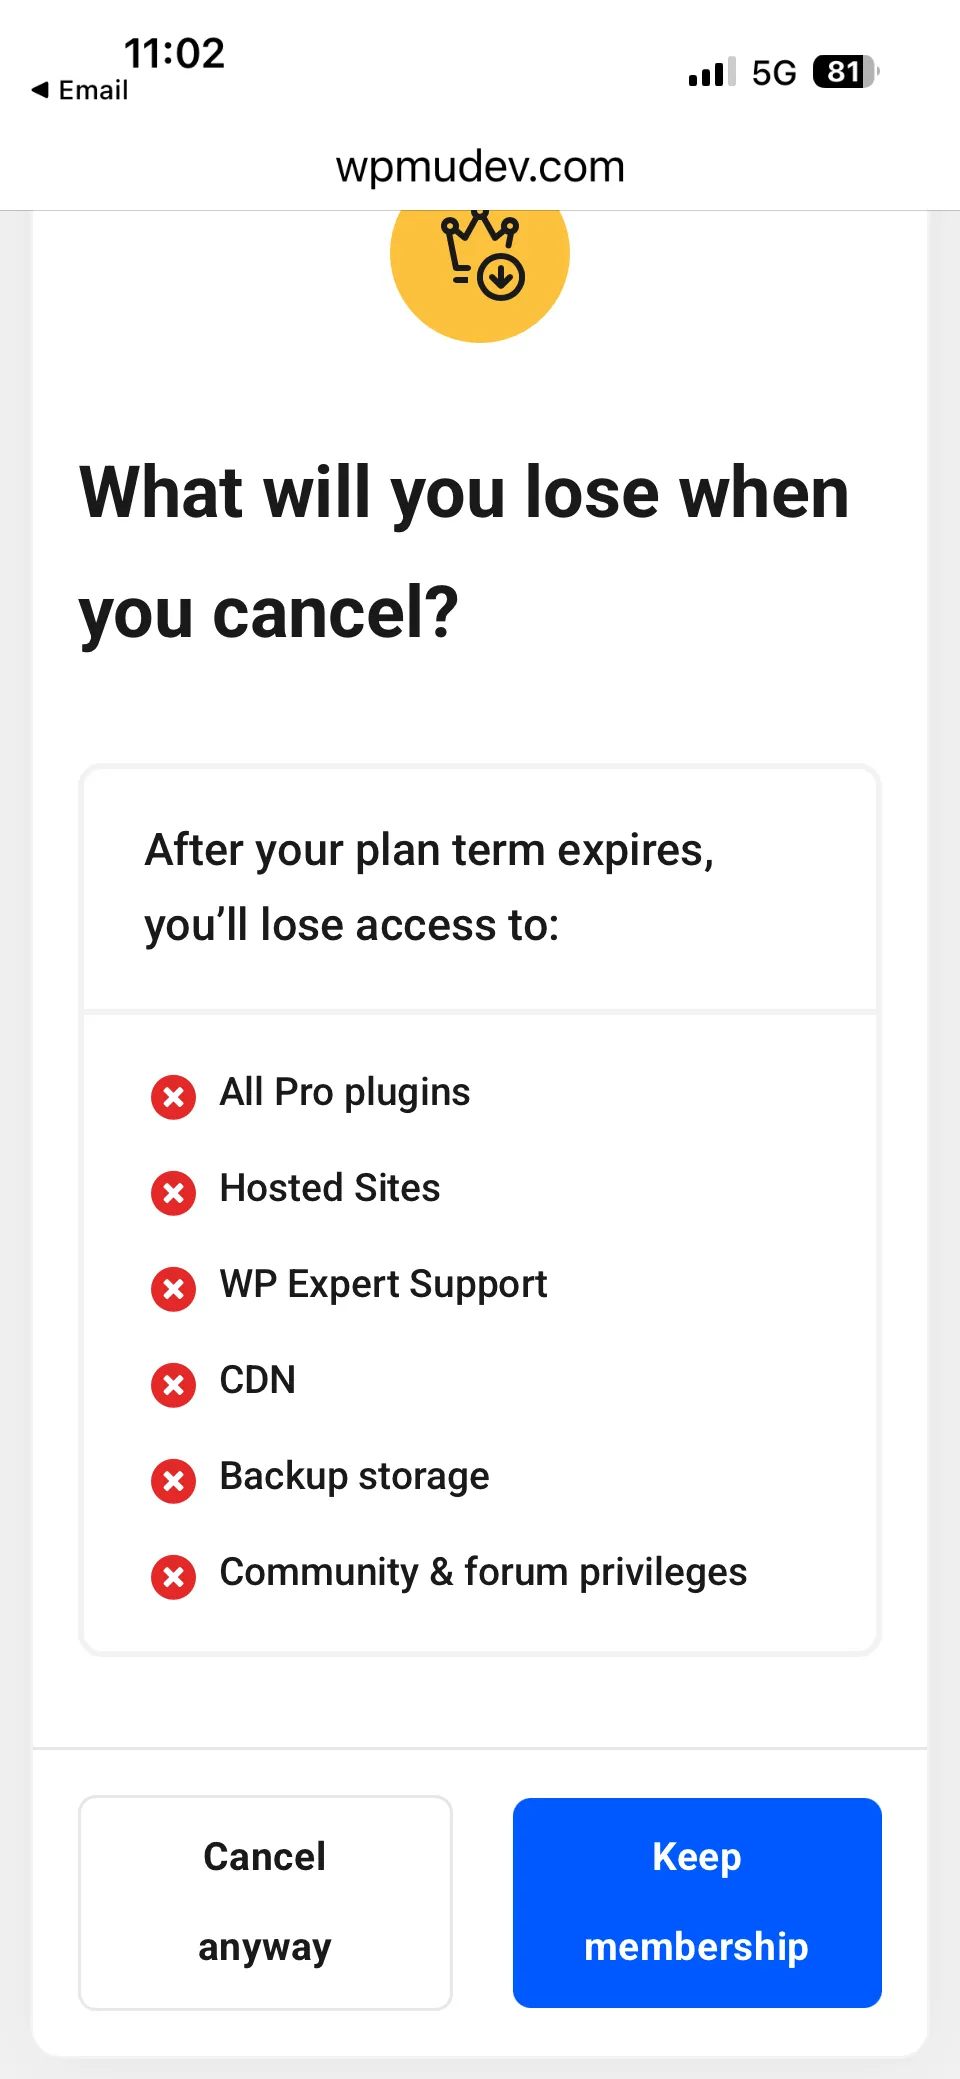Screen dimensions: 960x2079
Task: Tap the cellular signal bars icon
Action: coord(712,72)
